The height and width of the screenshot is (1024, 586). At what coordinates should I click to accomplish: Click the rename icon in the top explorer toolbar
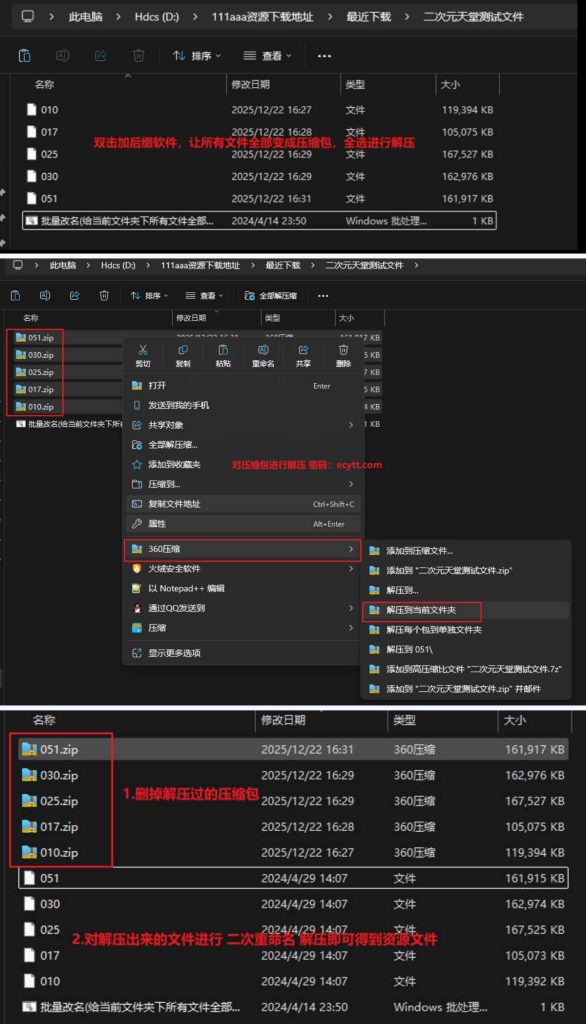tap(63, 56)
